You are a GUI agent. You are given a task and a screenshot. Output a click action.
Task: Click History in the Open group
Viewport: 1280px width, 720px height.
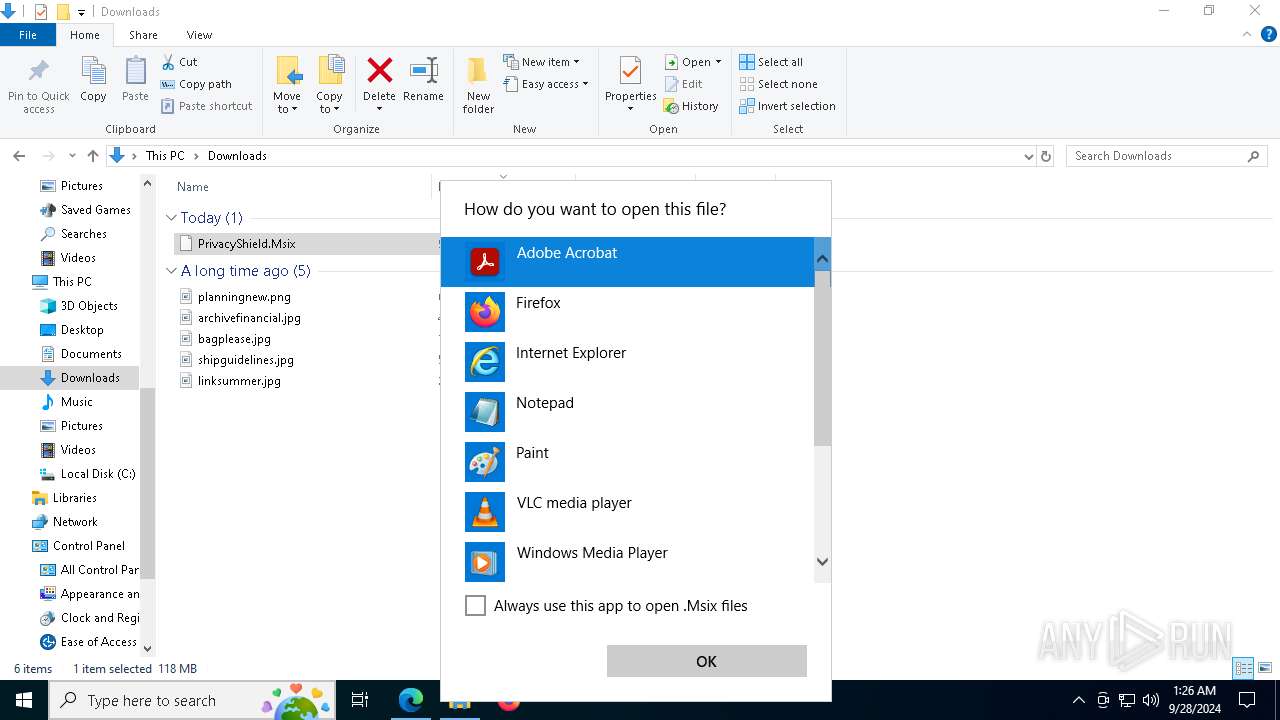(691, 106)
